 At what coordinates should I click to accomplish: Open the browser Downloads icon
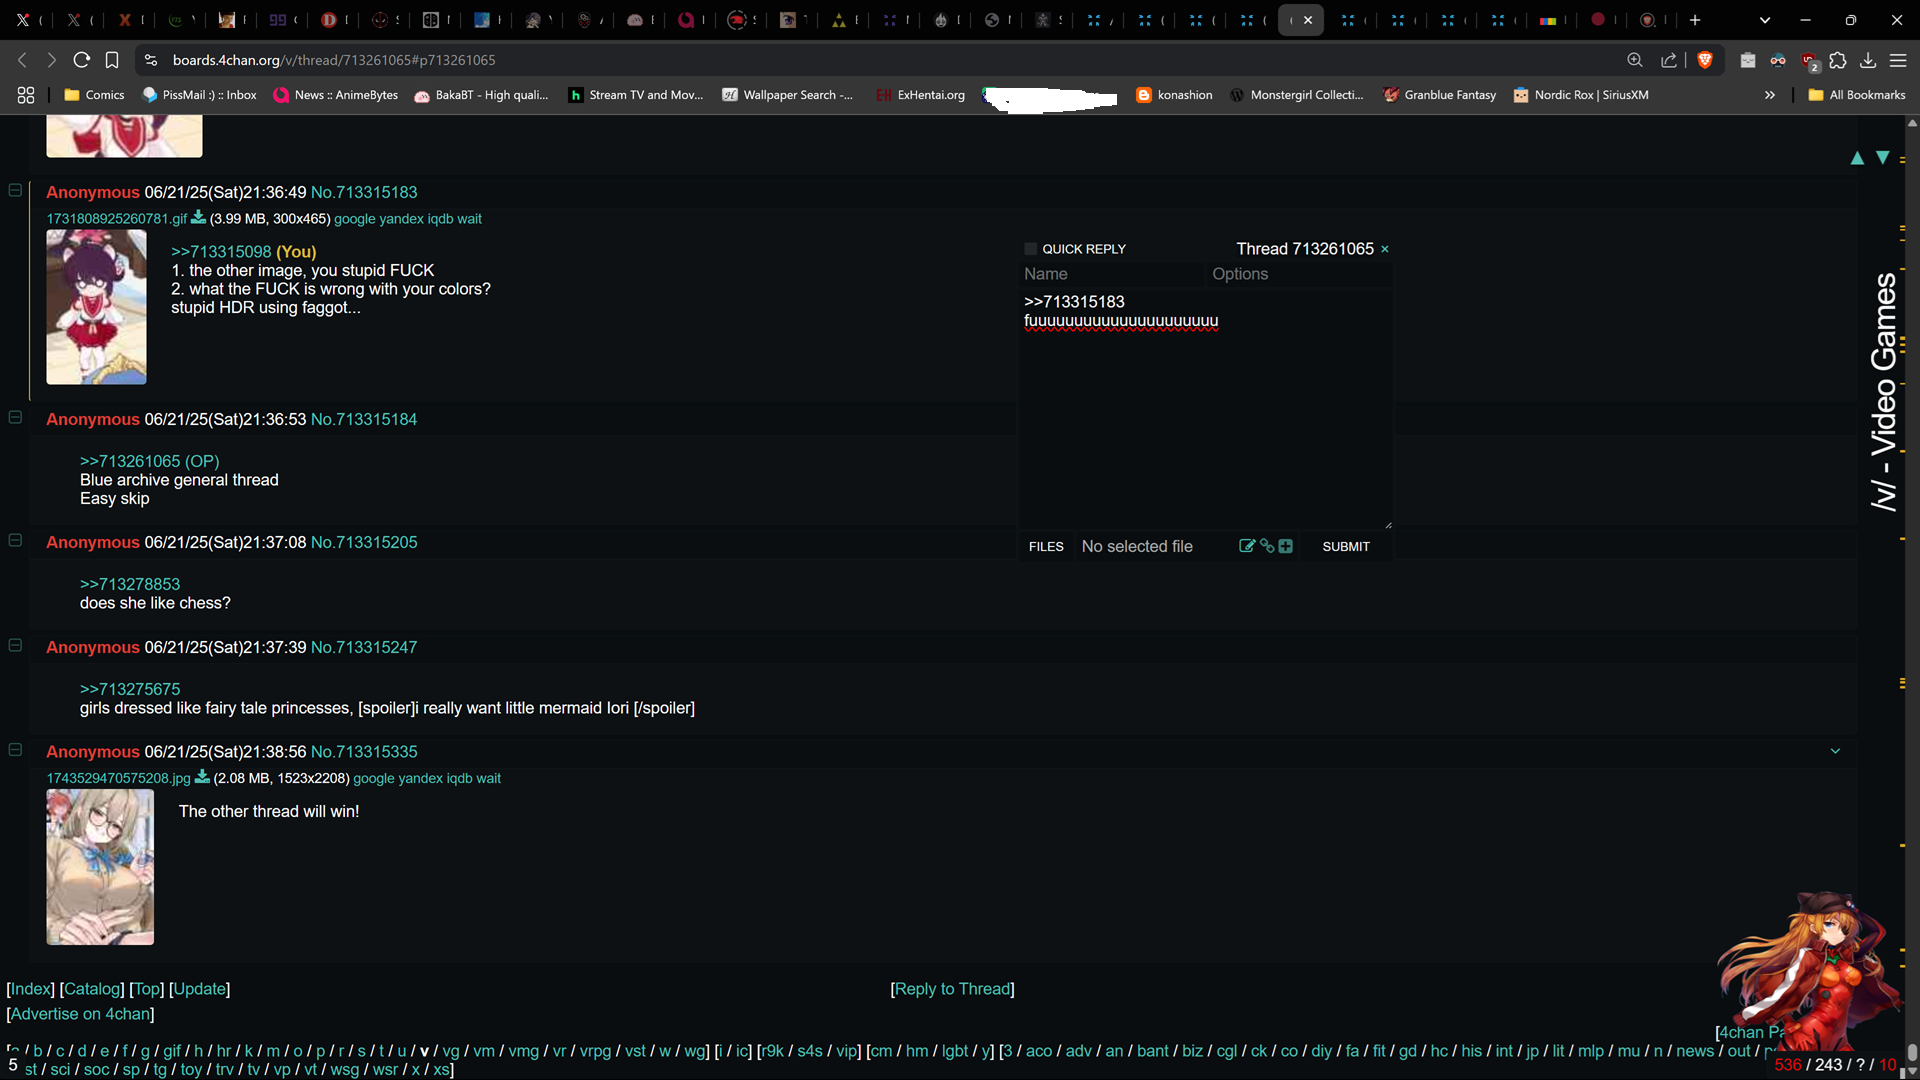1868,60
